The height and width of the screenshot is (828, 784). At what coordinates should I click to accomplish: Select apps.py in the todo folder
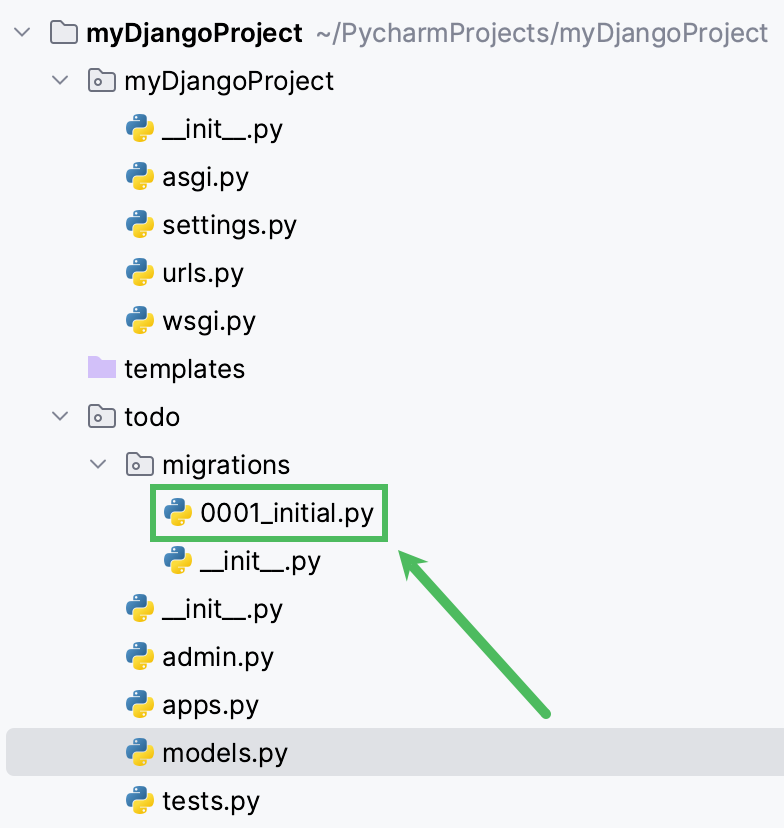(211, 705)
